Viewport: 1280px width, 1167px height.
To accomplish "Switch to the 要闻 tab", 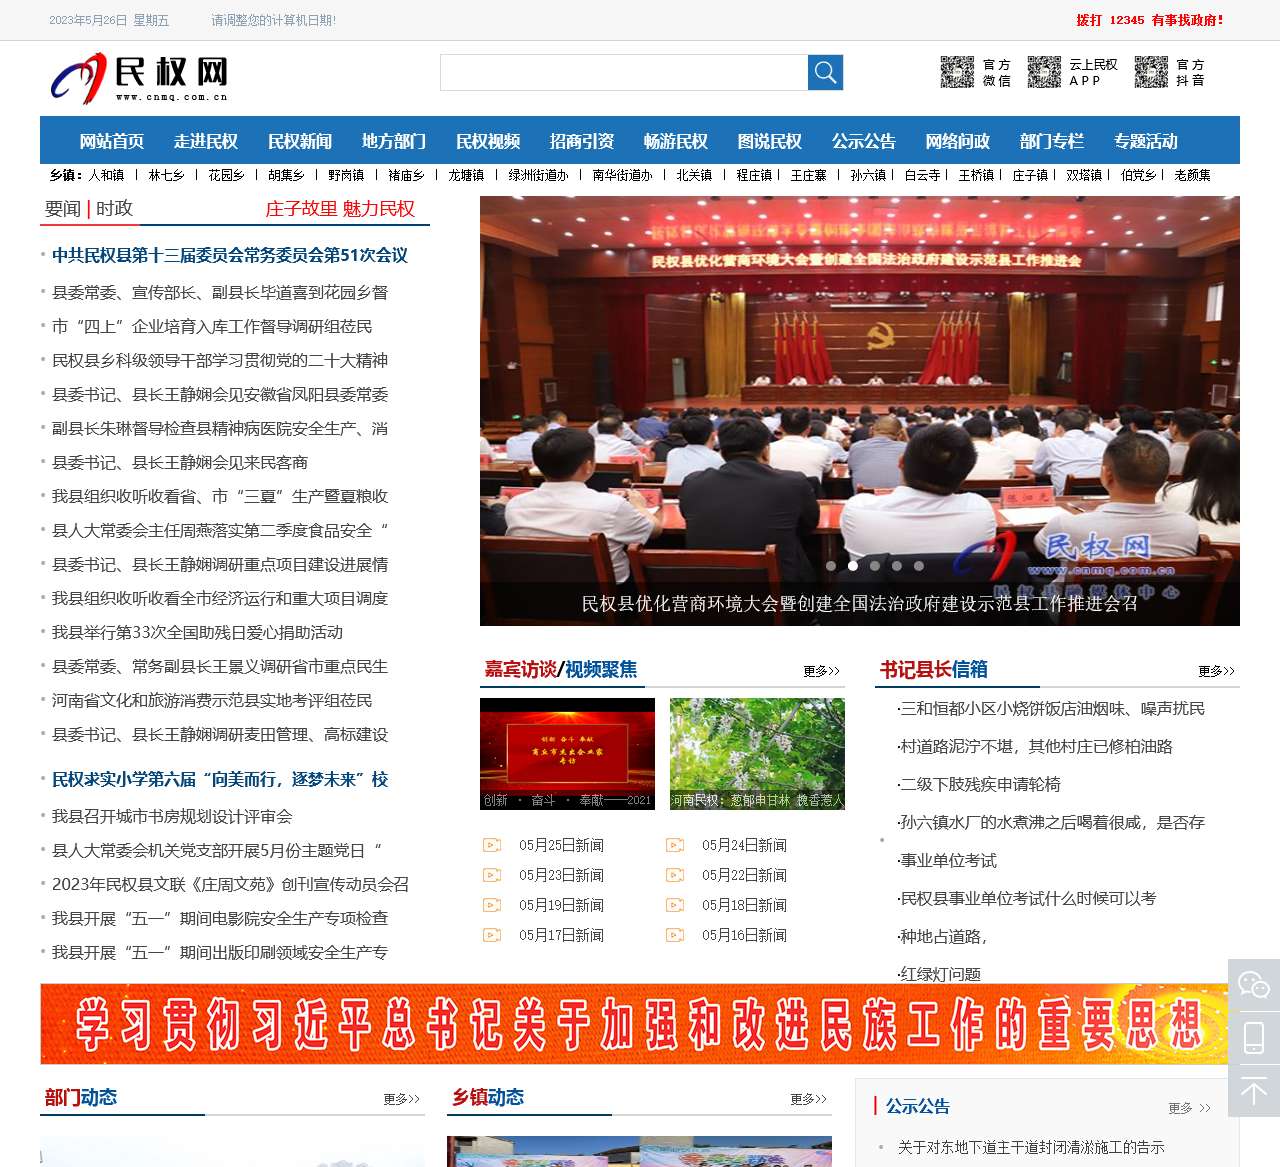I will (x=63, y=208).
